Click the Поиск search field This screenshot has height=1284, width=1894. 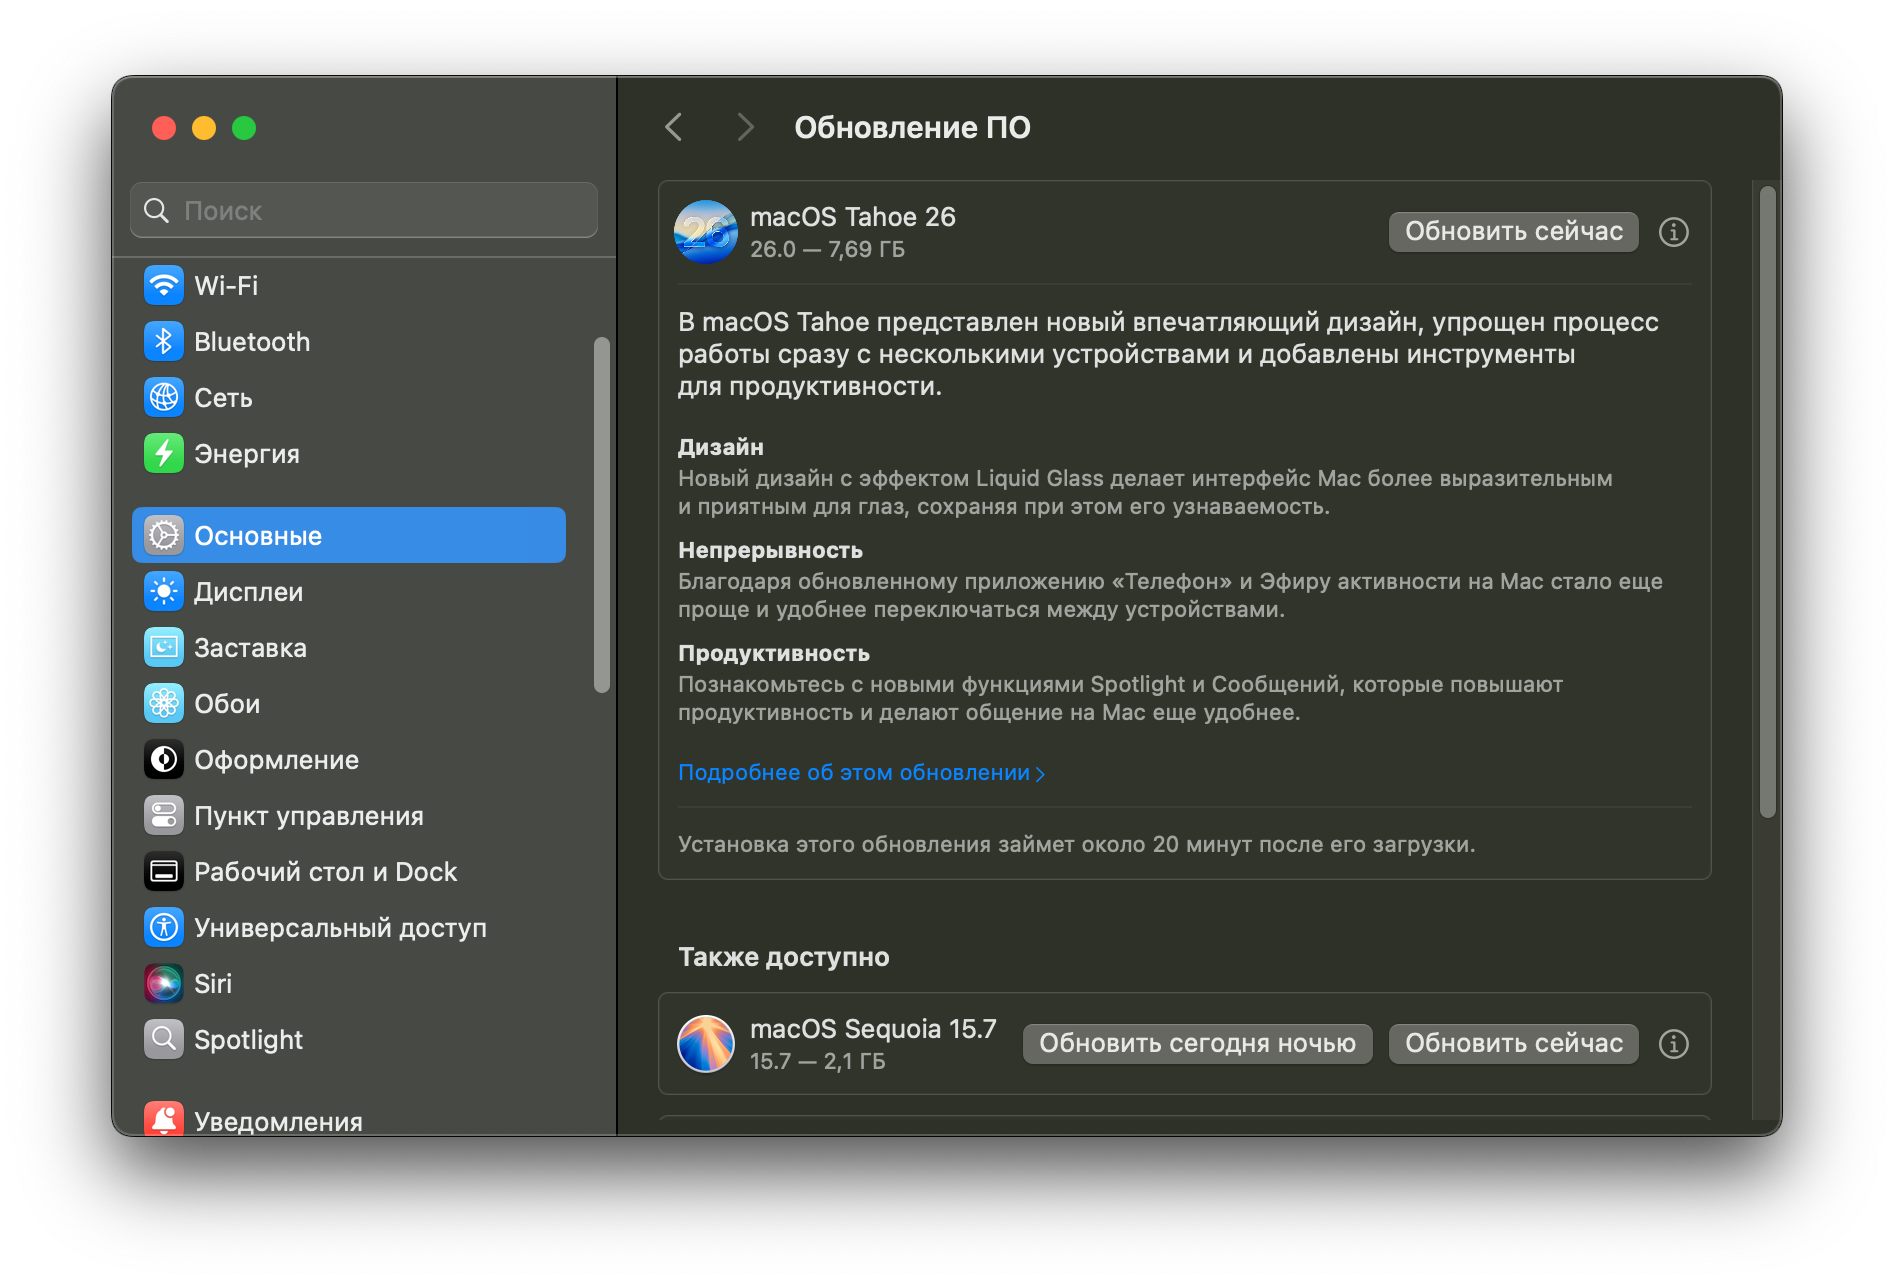click(364, 211)
